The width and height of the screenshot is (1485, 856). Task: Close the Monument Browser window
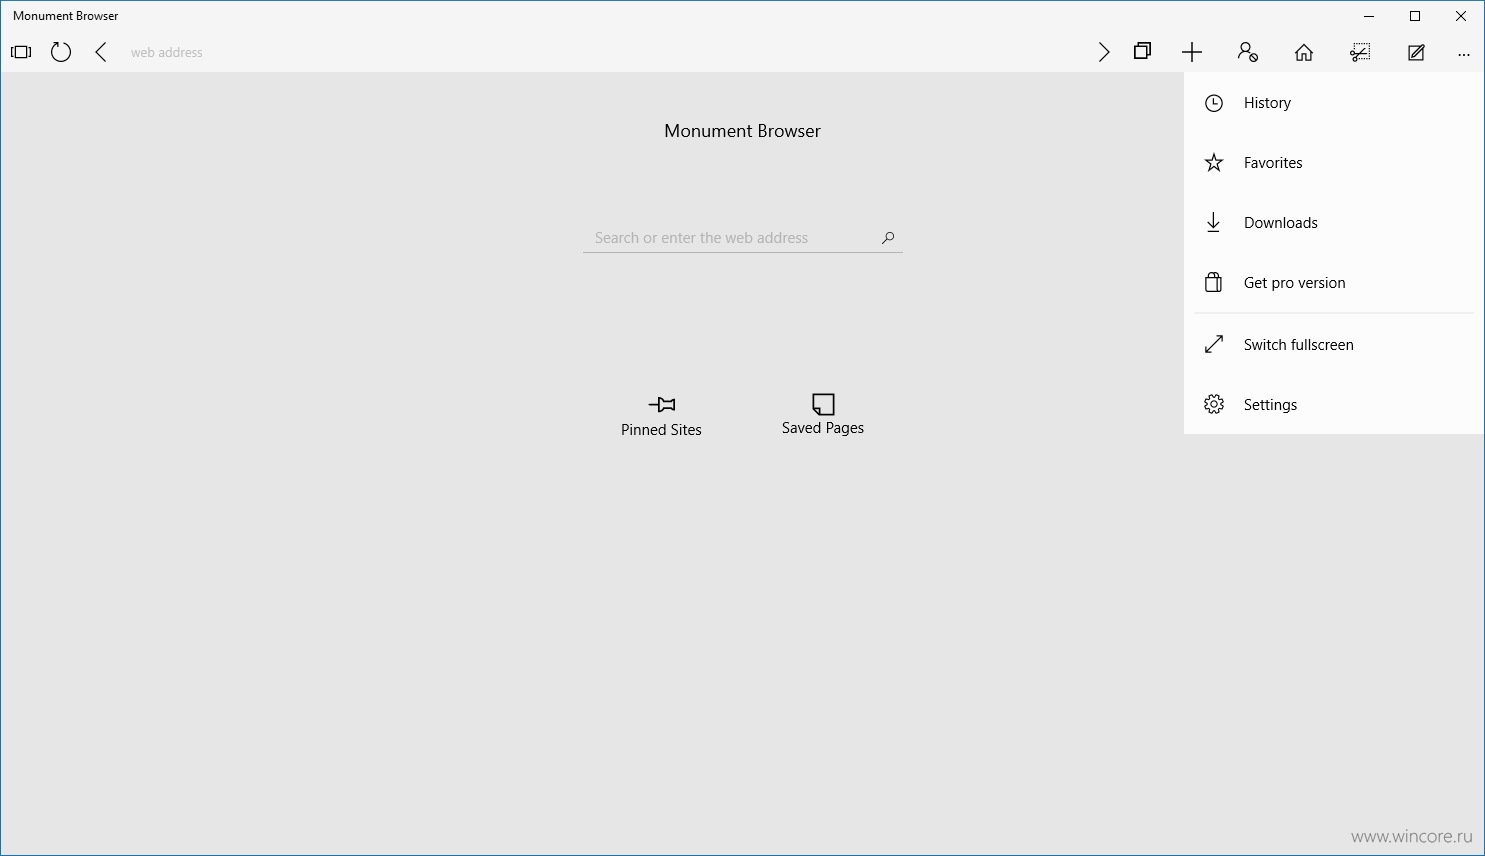pyautogui.click(x=1461, y=16)
